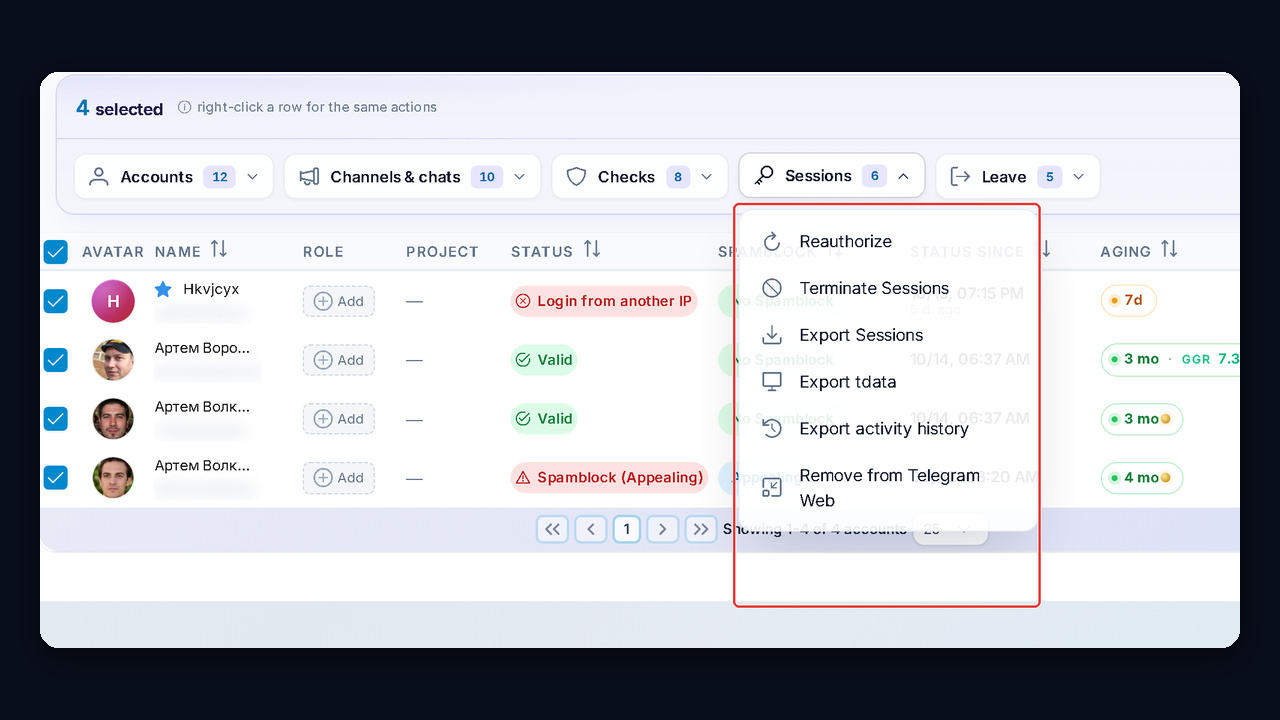
Task: Sort by Name using arrows icon
Action: [x=219, y=250]
